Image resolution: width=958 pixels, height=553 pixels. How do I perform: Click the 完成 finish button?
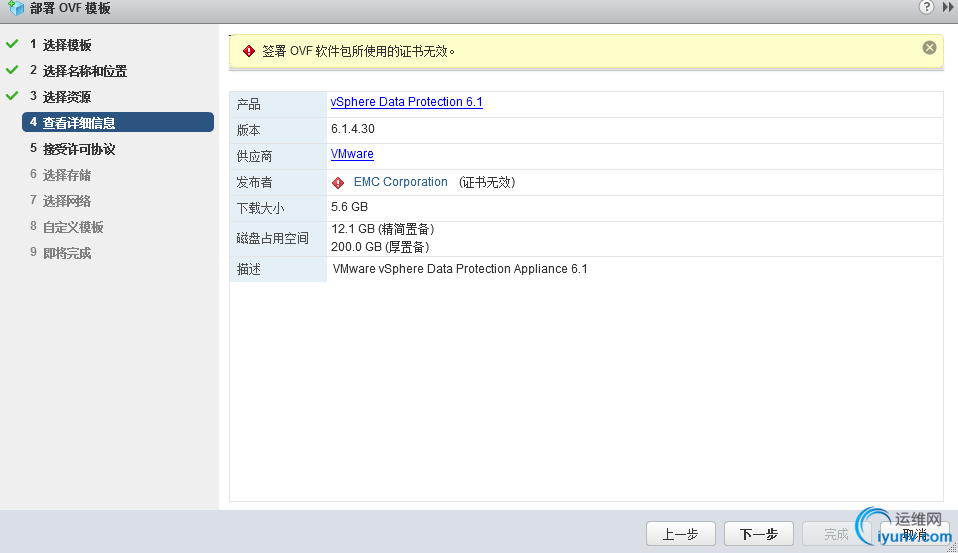(836, 534)
